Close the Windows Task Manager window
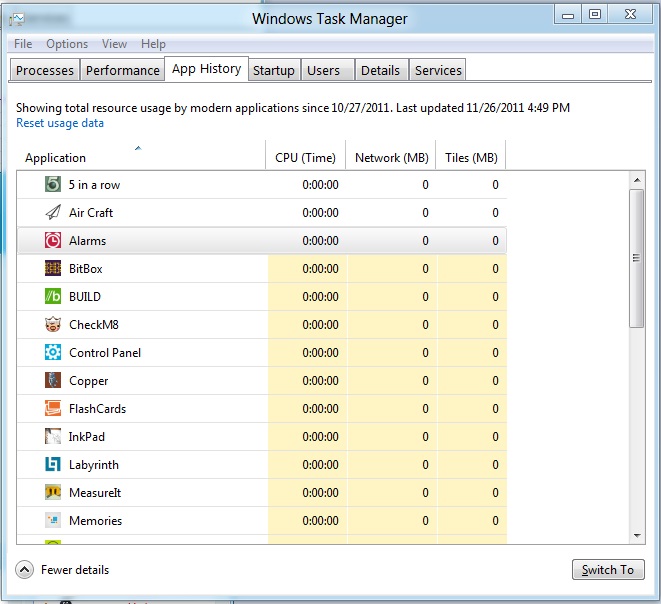The width and height of the screenshot is (661, 604). (630, 15)
